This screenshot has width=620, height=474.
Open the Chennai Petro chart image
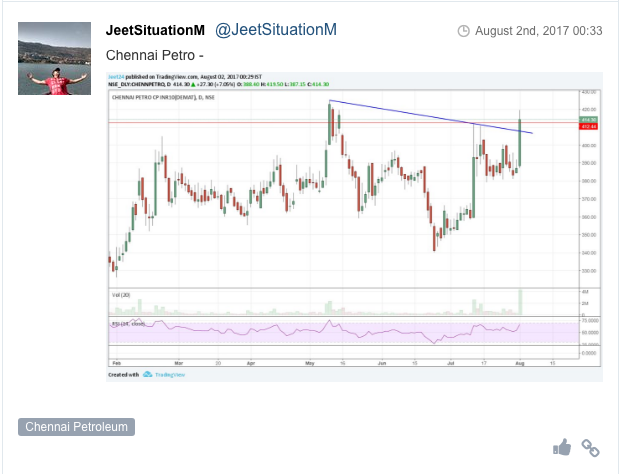pyautogui.click(x=354, y=227)
